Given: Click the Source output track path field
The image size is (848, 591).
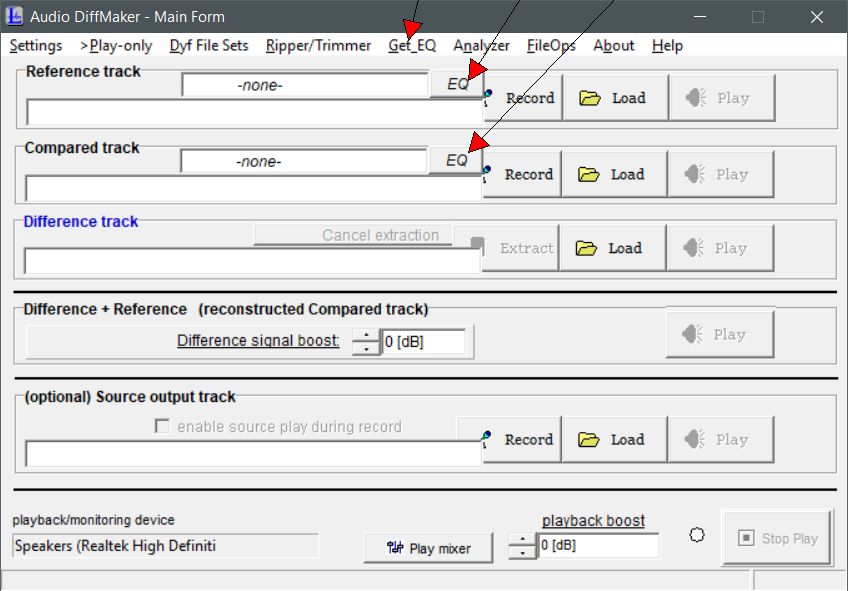Looking at the screenshot, I should [x=254, y=454].
